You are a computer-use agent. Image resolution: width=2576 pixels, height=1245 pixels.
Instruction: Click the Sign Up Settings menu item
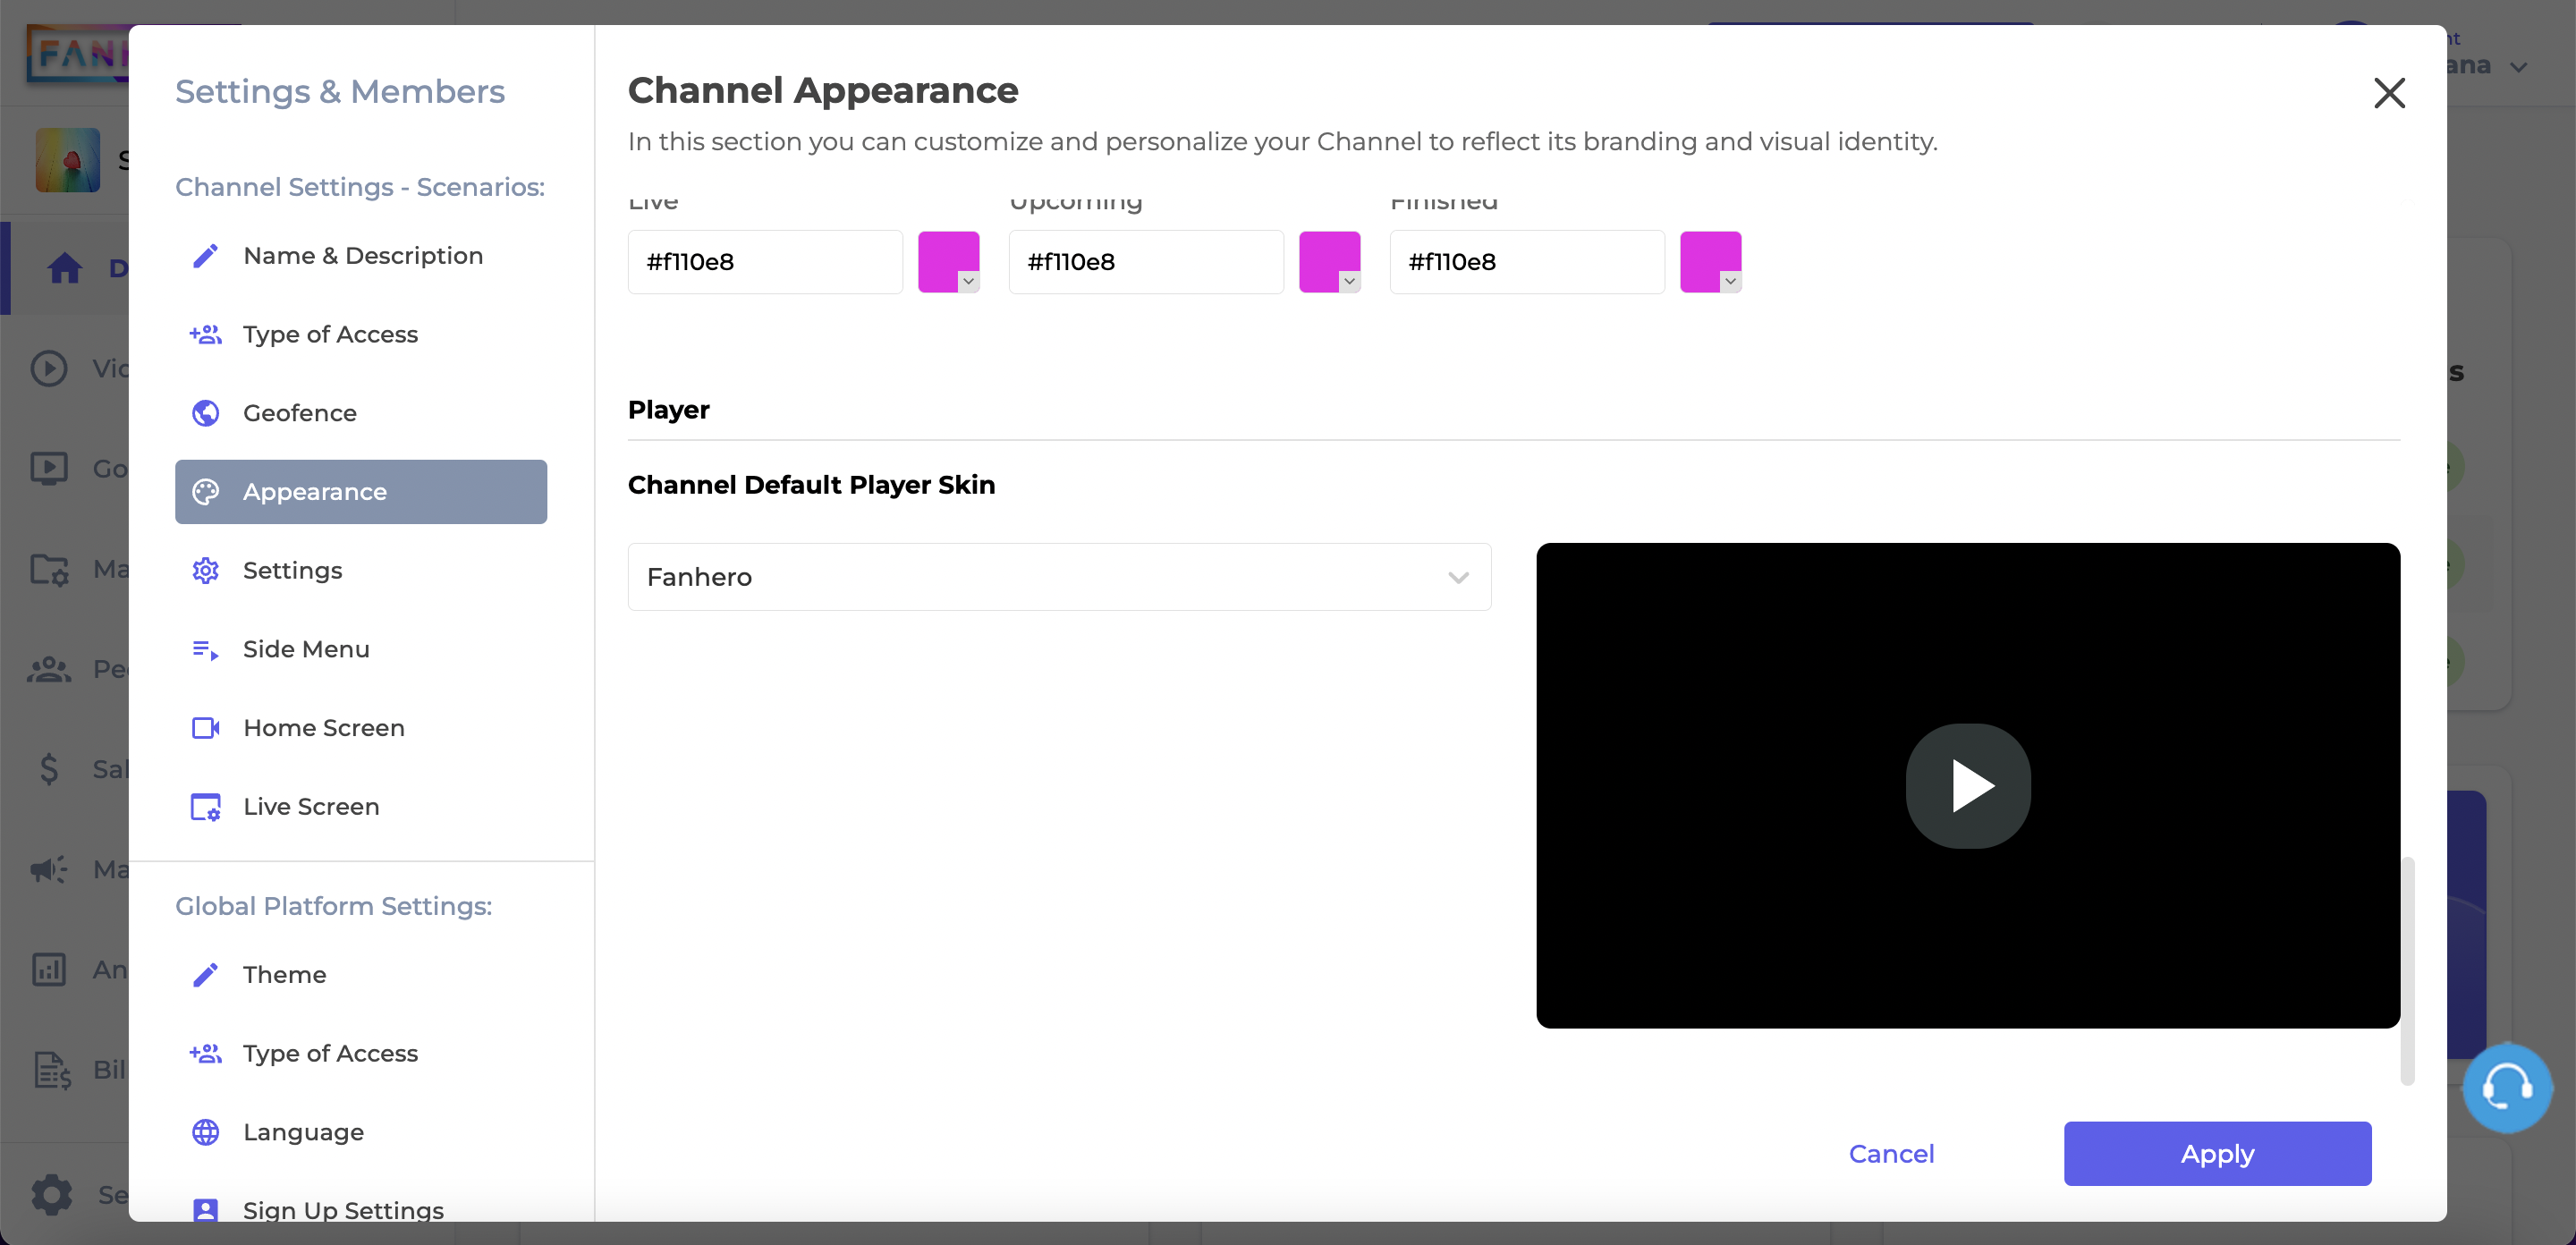342,1209
